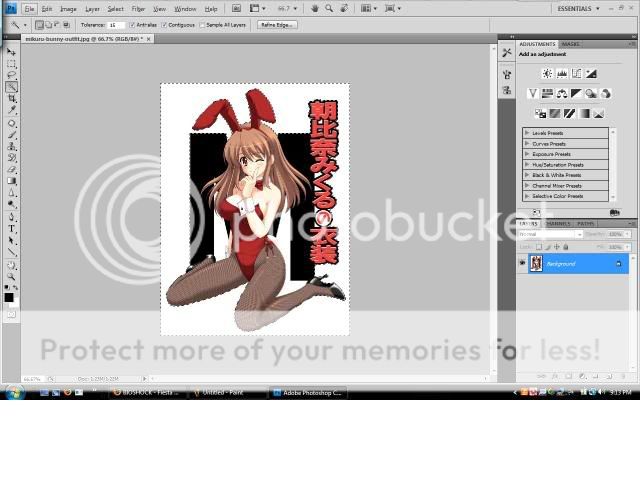
Task: Select the Eyedropper tool
Action: 11,110
